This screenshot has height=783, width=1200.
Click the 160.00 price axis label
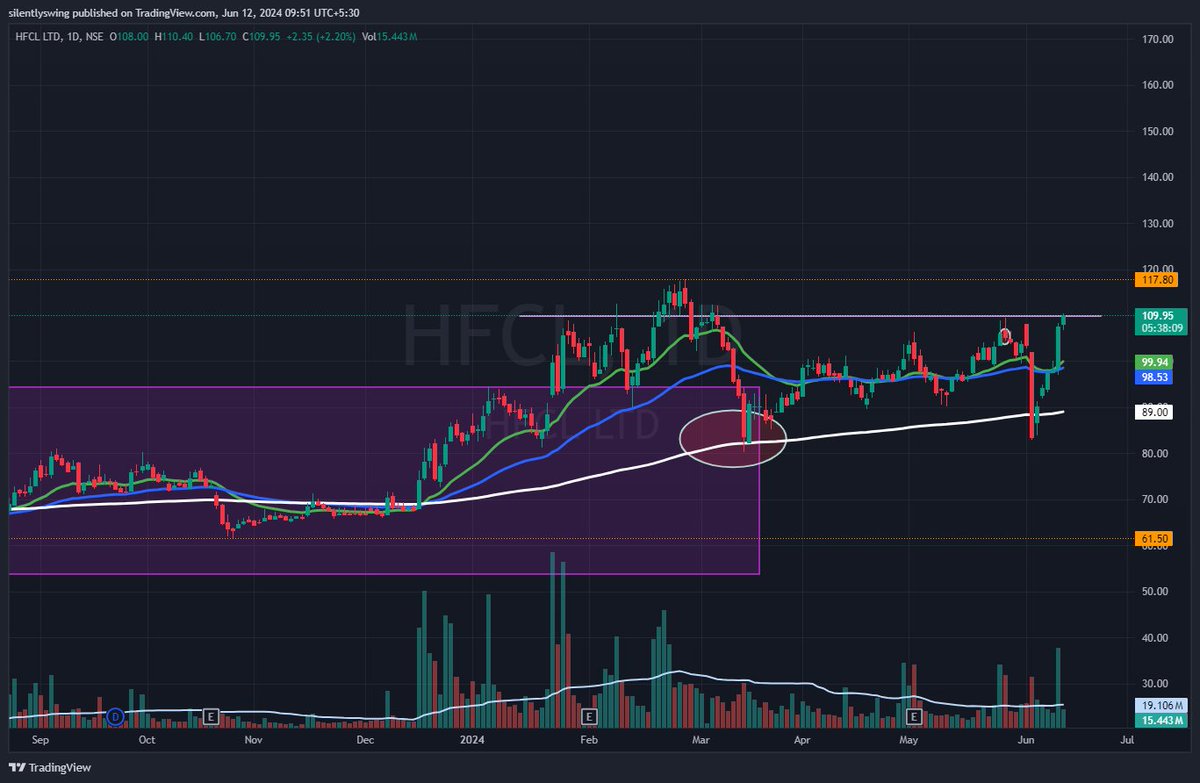point(1158,85)
